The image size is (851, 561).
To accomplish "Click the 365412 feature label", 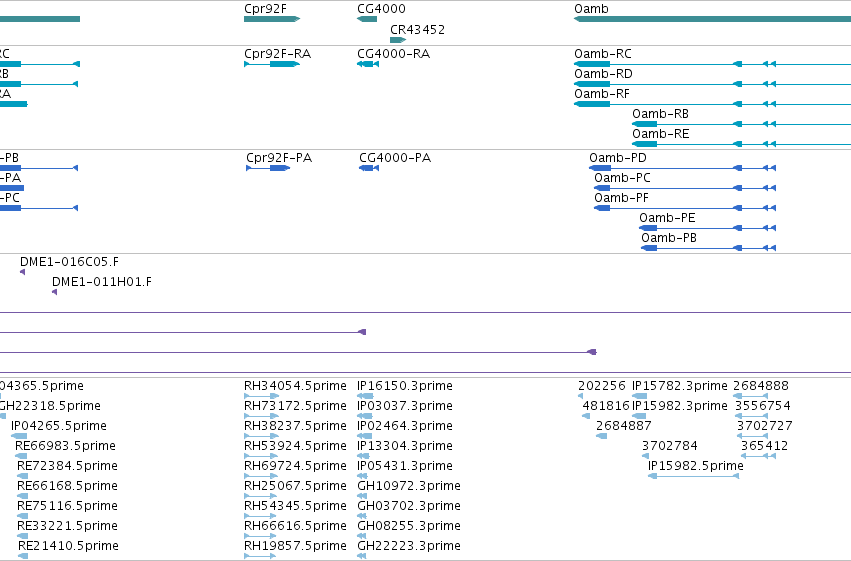I will point(764,446).
